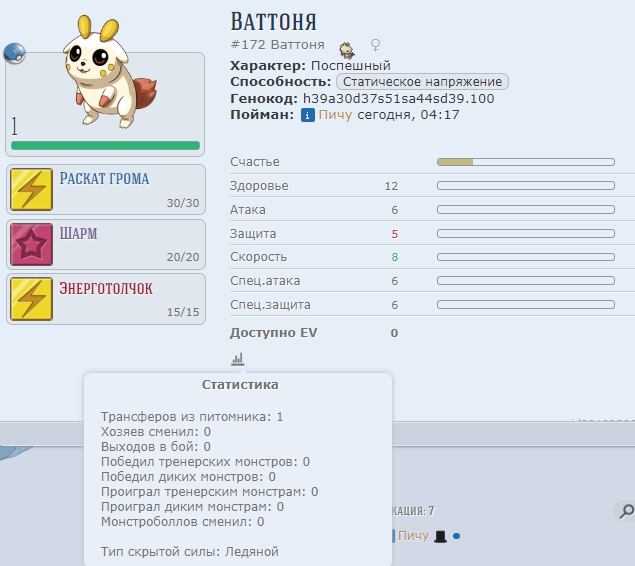635x566 pixels.
Task: Open trainer Пичу link in Пойман row
Action: (335, 115)
